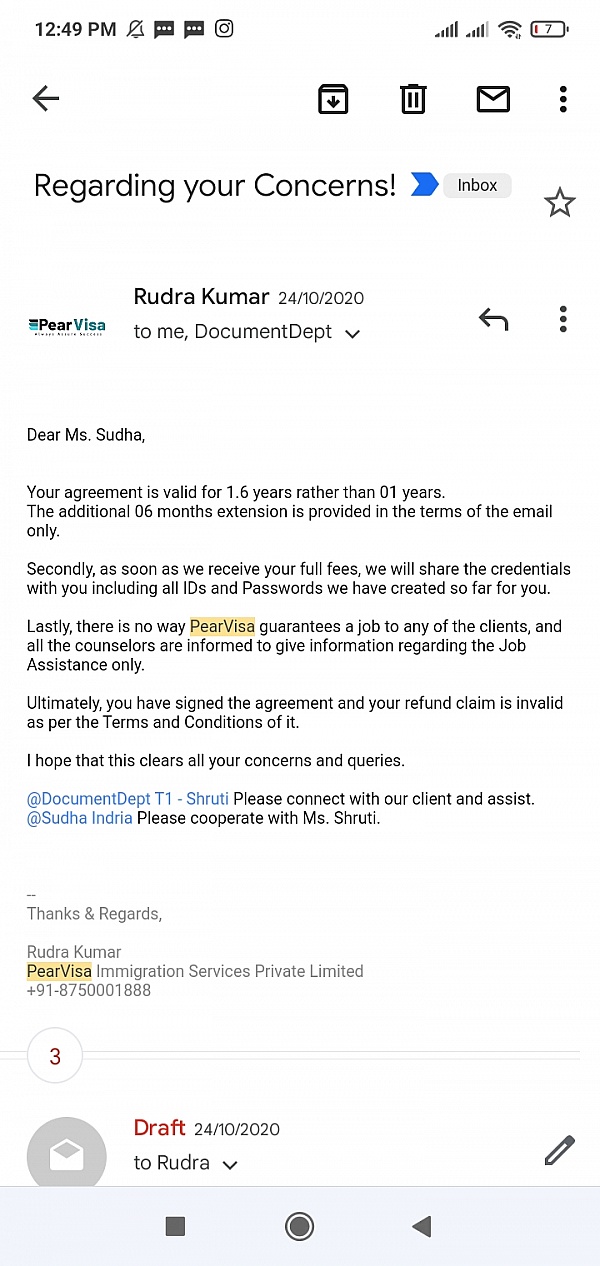Image resolution: width=600 pixels, height=1266 pixels.
Task: Open Rudra Kumar's message options menu
Action: tap(563, 320)
